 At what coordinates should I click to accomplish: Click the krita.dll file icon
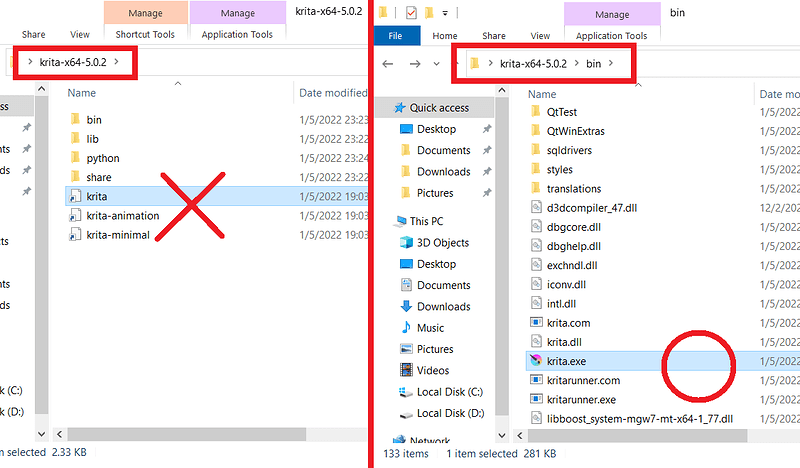coord(536,341)
